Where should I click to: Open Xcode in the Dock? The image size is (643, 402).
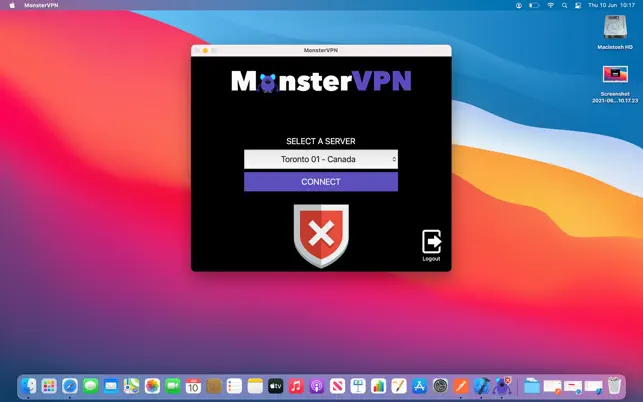tap(481, 386)
